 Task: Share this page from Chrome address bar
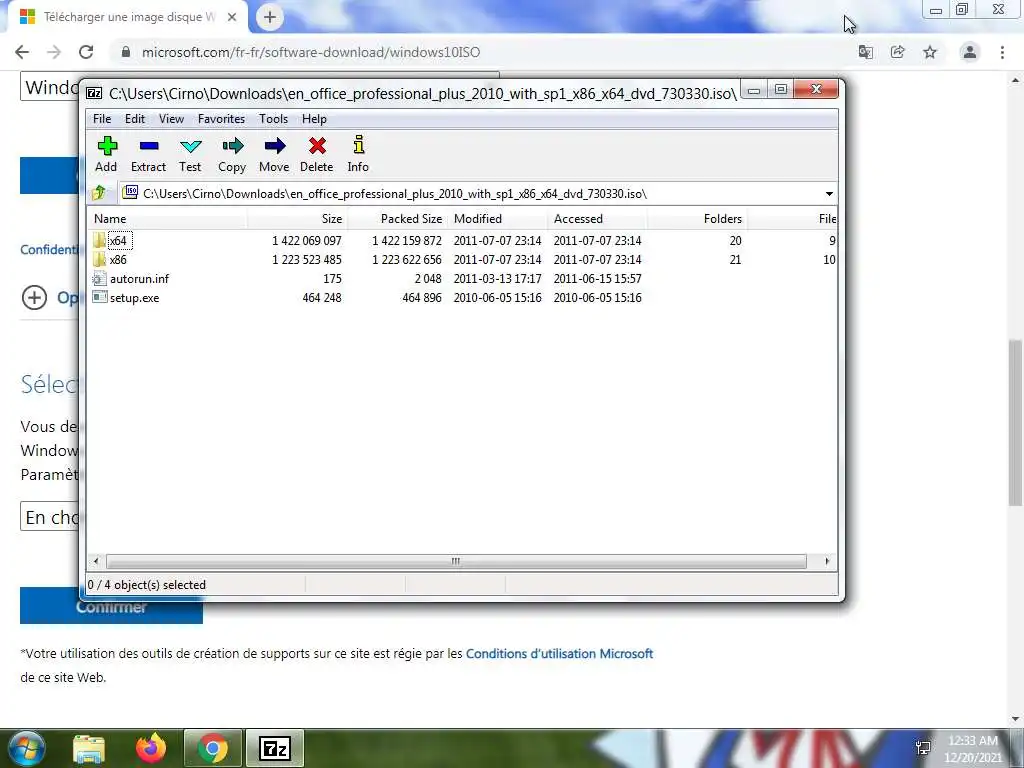click(898, 52)
